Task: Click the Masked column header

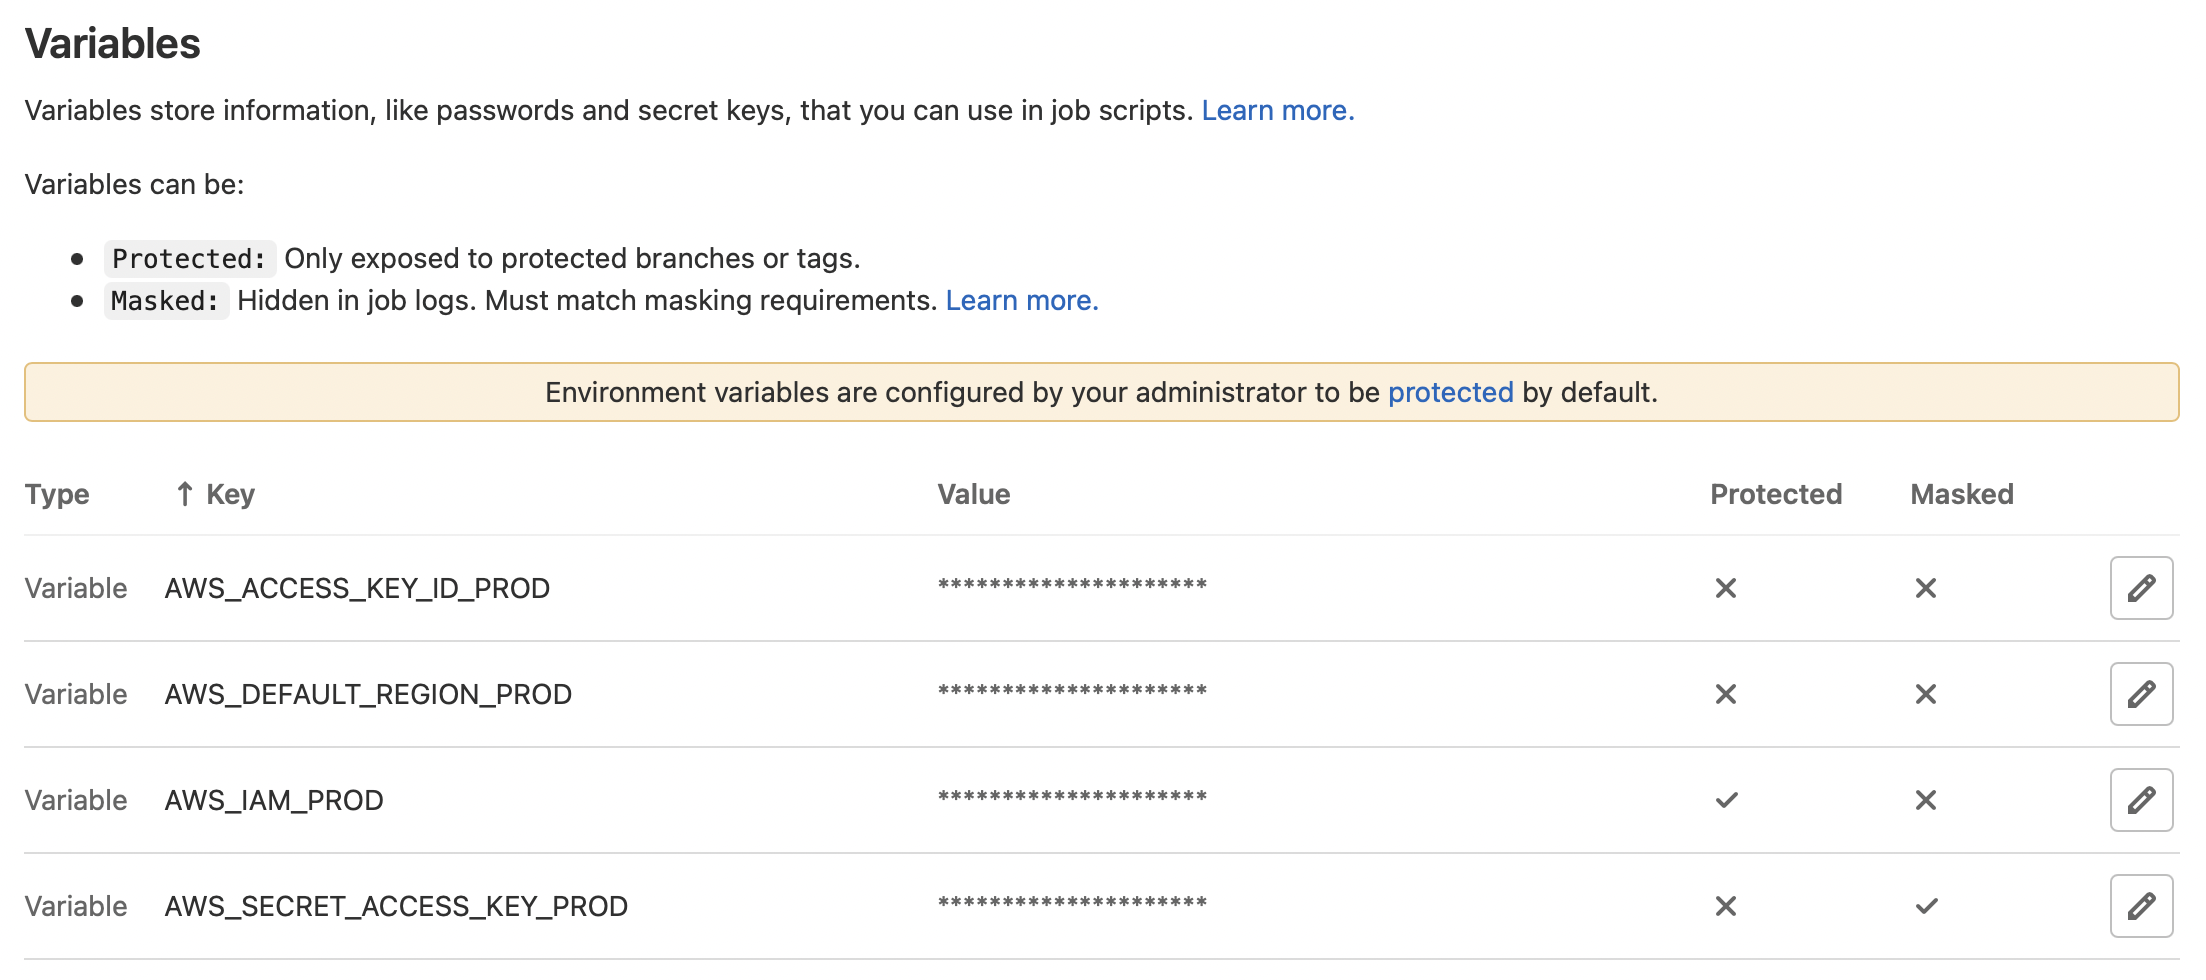Action: [x=1961, y=494]
